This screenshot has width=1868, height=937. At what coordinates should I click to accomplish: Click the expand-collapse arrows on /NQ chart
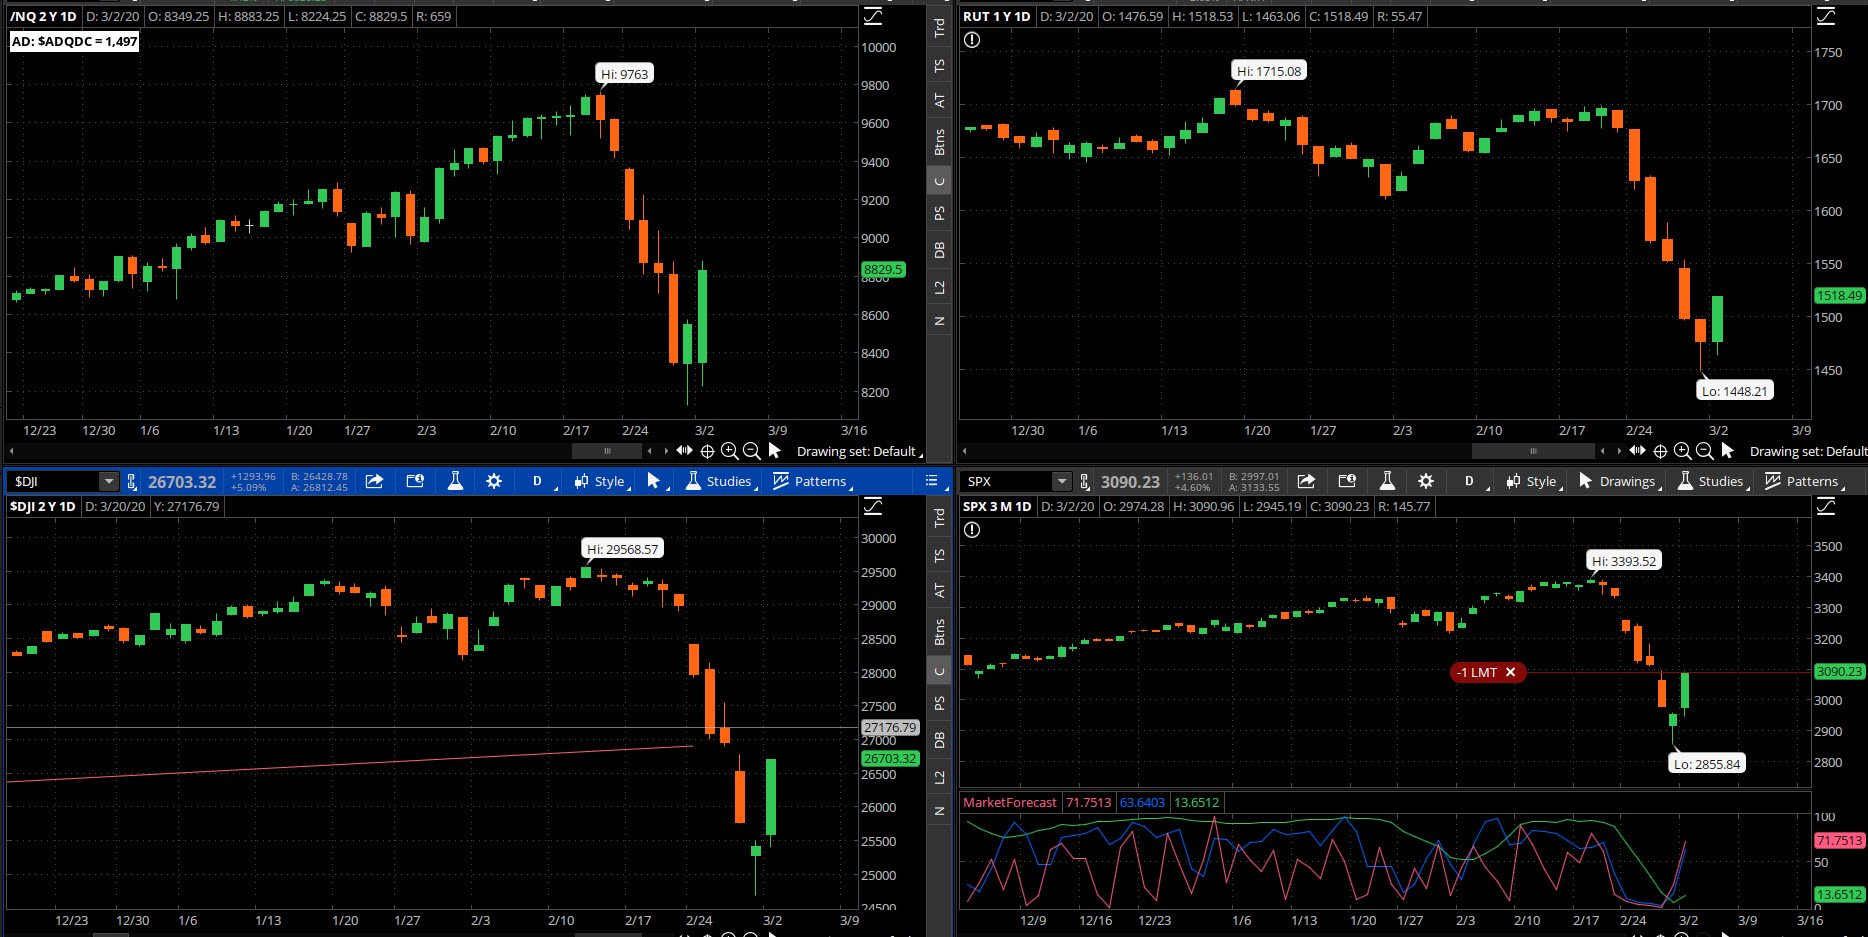click(x=684, y=451)
